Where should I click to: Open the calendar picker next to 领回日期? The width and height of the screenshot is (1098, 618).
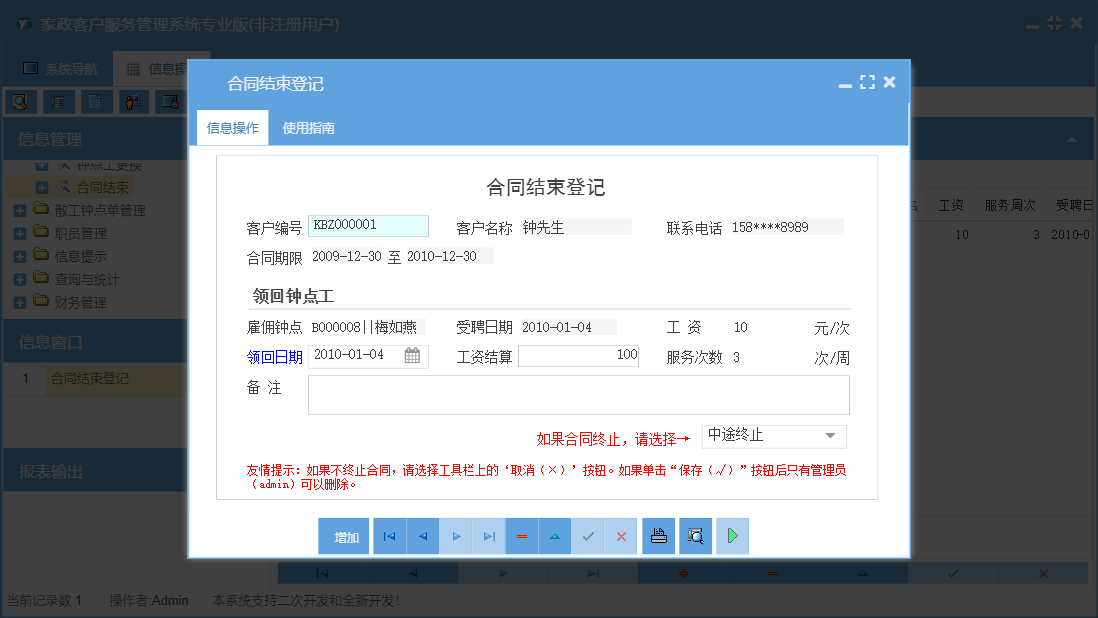tap(414, 355)
